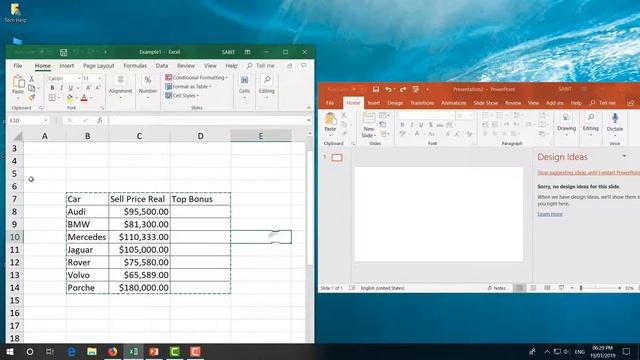
Task: Toggle Strikethrough in PowerPoint Font group
Action: click(440, 124)
